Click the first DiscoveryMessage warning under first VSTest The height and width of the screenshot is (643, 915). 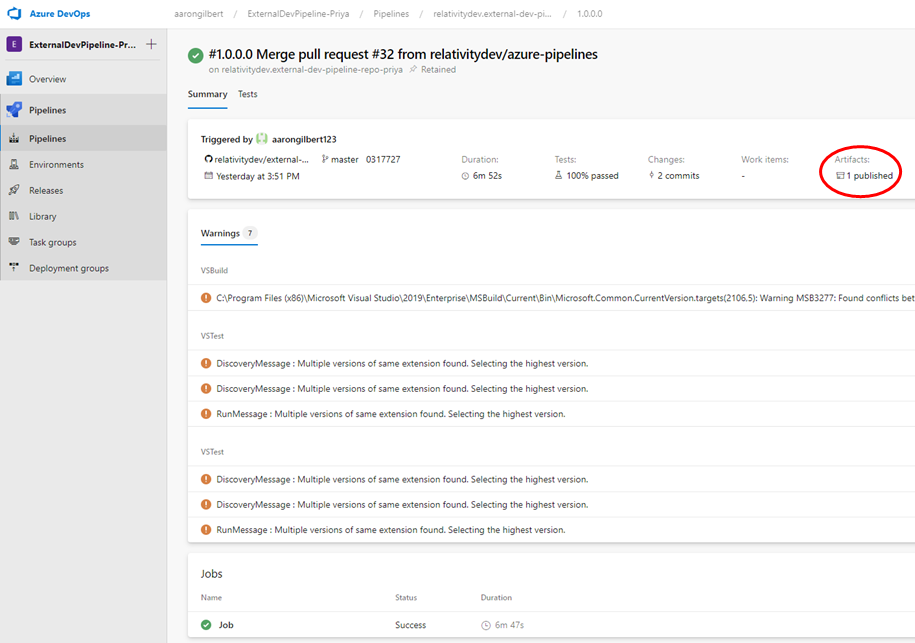pyautogui.click(x=402, y=364)
